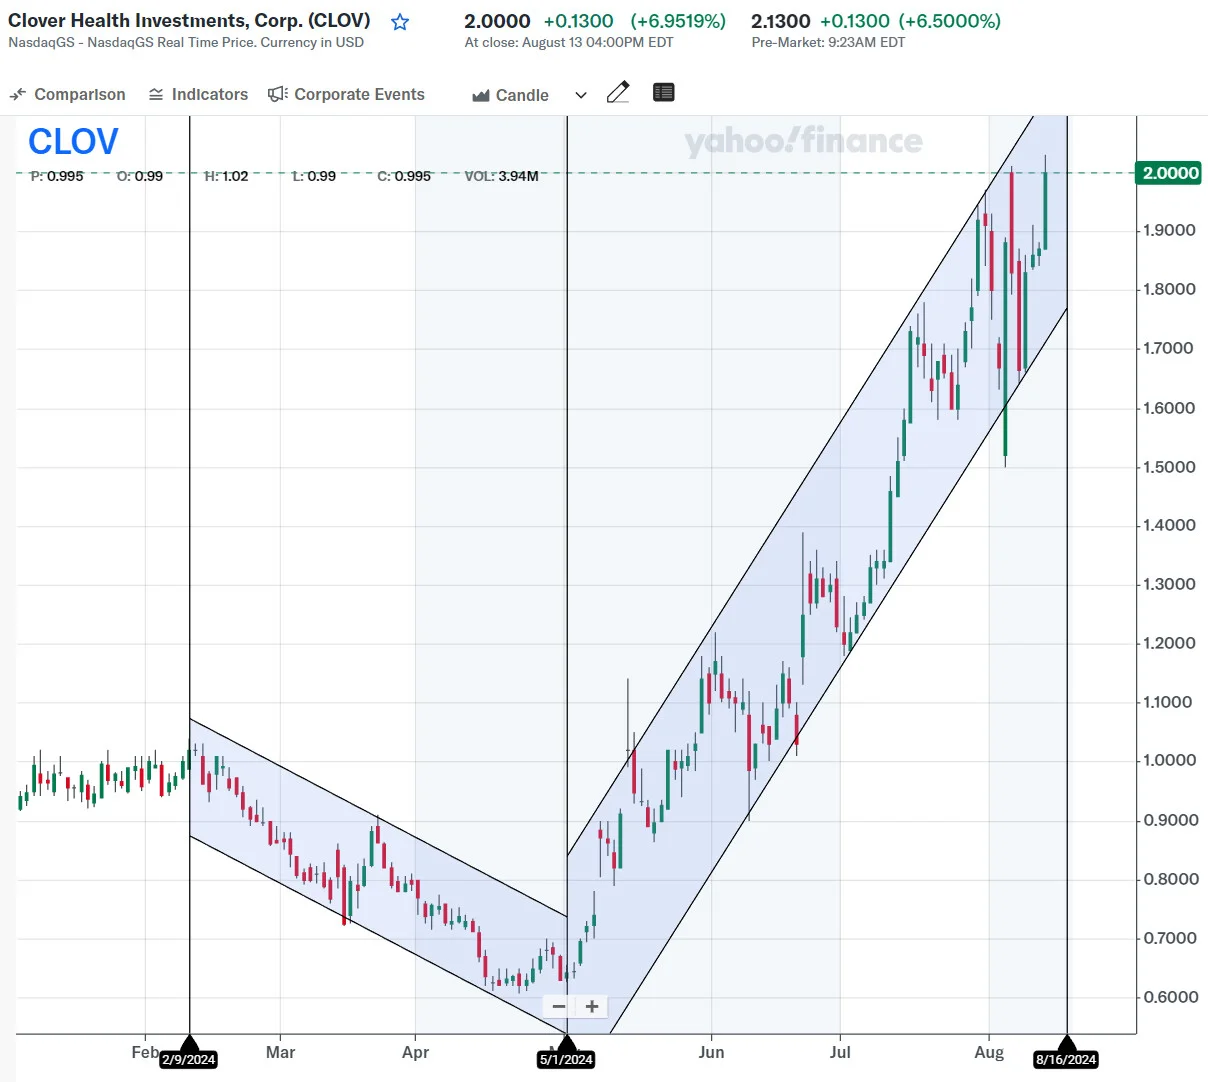Viewport: 1208px width, 1082px height.
Task: Add CLOV to watchlist with star icon
Action: pyautogui.click(x=400, y=22)
